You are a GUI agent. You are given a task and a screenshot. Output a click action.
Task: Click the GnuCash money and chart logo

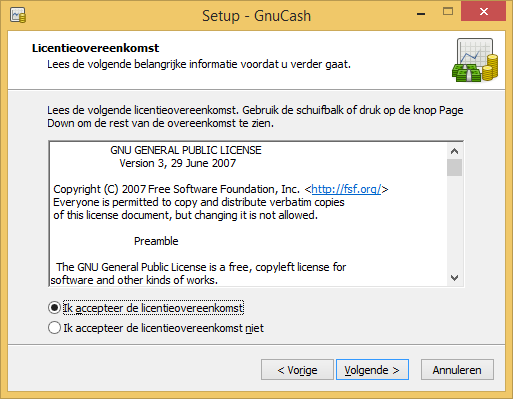[475, 60]
